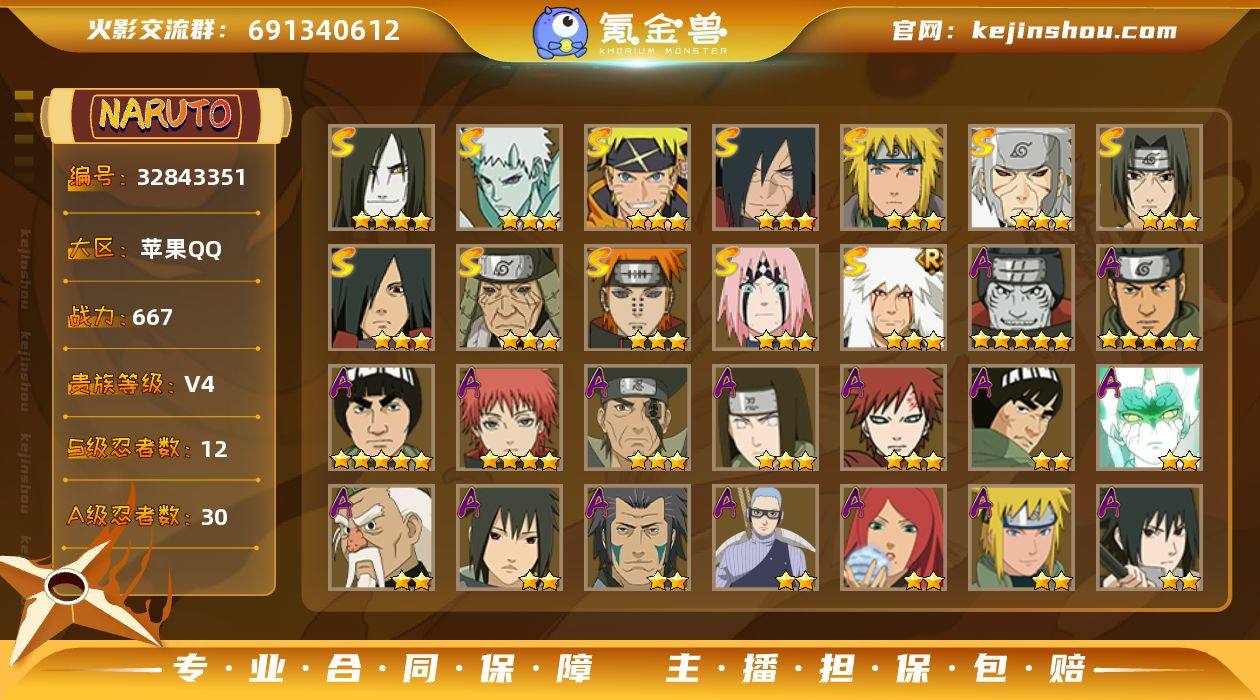Select the red-haired Kushina portrait holding orb

[x=893, y=538]
